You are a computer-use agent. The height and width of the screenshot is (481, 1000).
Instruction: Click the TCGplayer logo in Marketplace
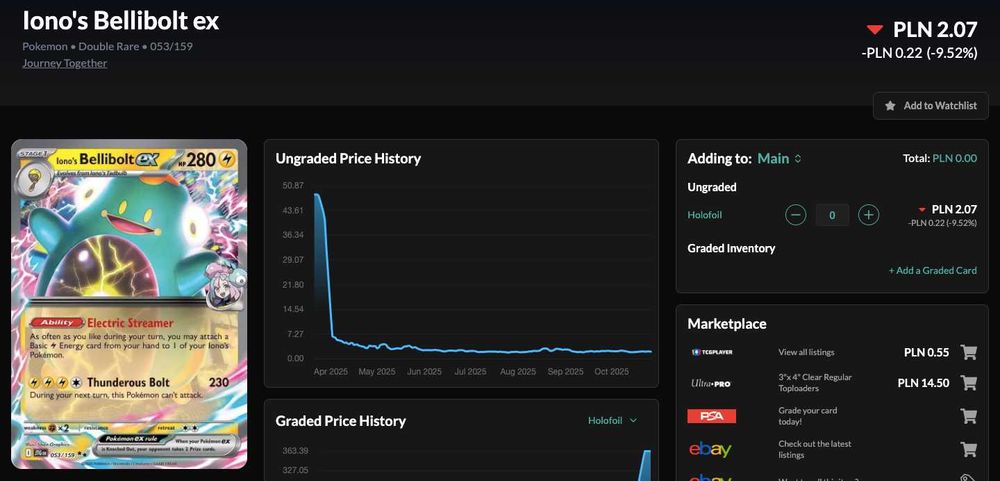[711, 352]
